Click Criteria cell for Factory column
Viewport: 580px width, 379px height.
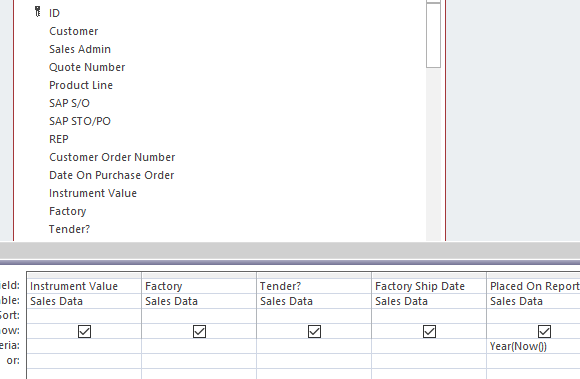pyautogui.click(x=199, y=346)
